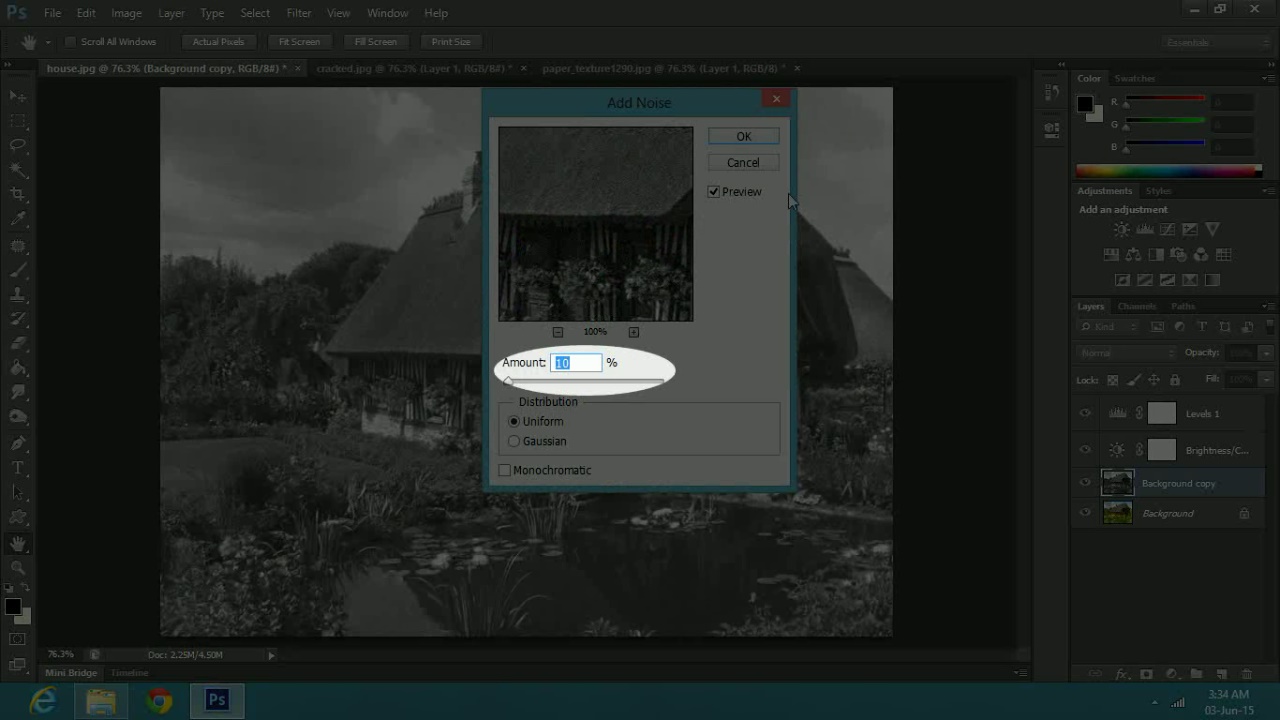Viewport: 1280px width, 720px height.
Task: Zoom in the Add Noise preview
Action: [x=634, y=332]
